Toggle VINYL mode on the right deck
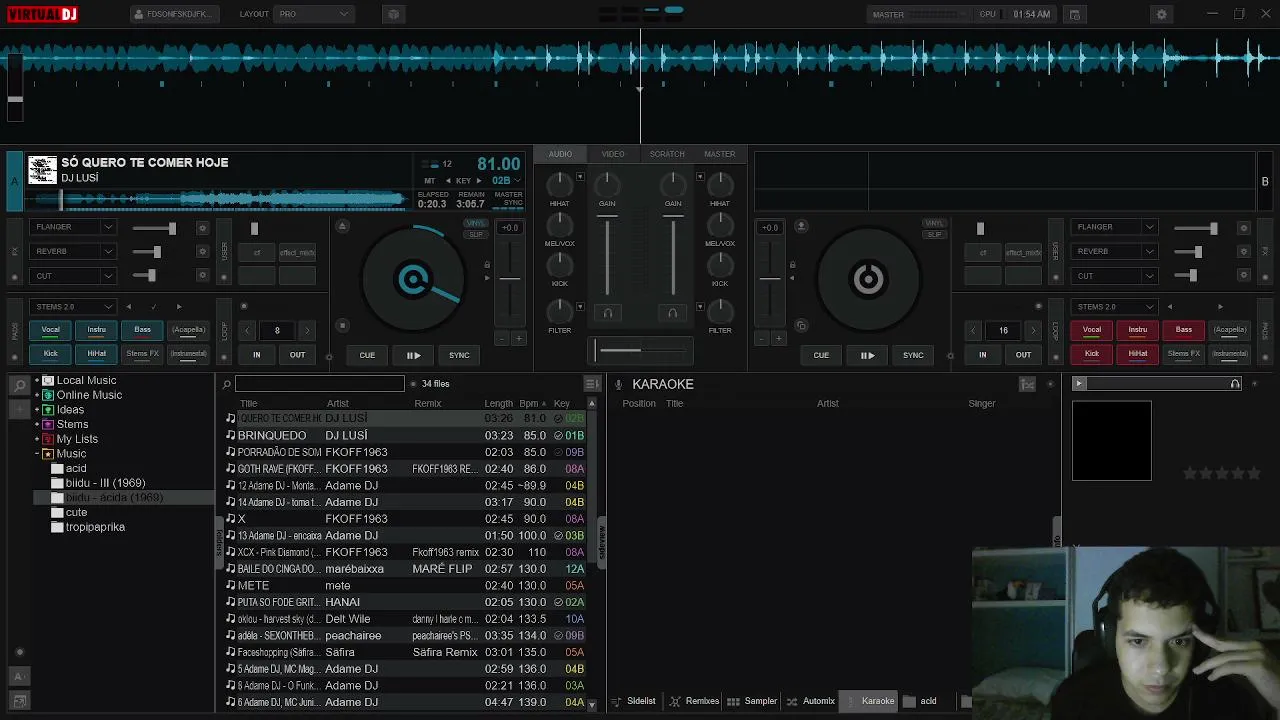 [x=934, y=224]
